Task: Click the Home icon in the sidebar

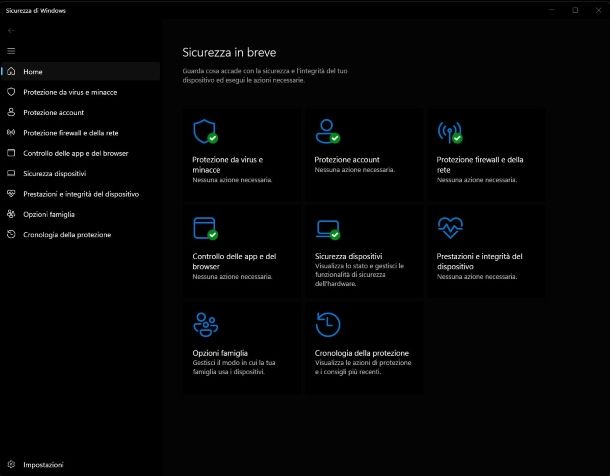Action: click(x=11, y=71)
